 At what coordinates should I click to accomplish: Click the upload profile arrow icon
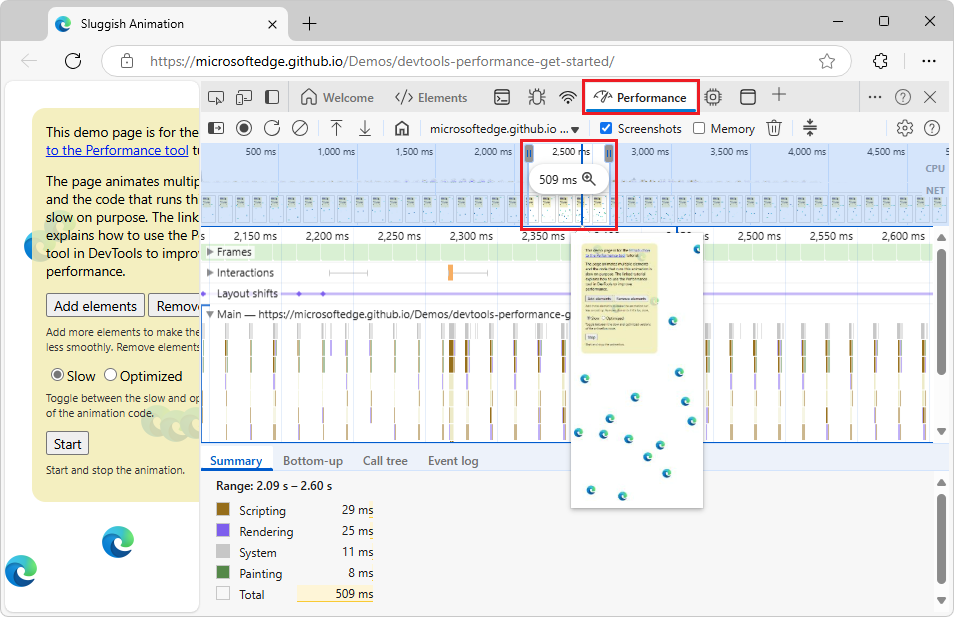pos(337,128)
